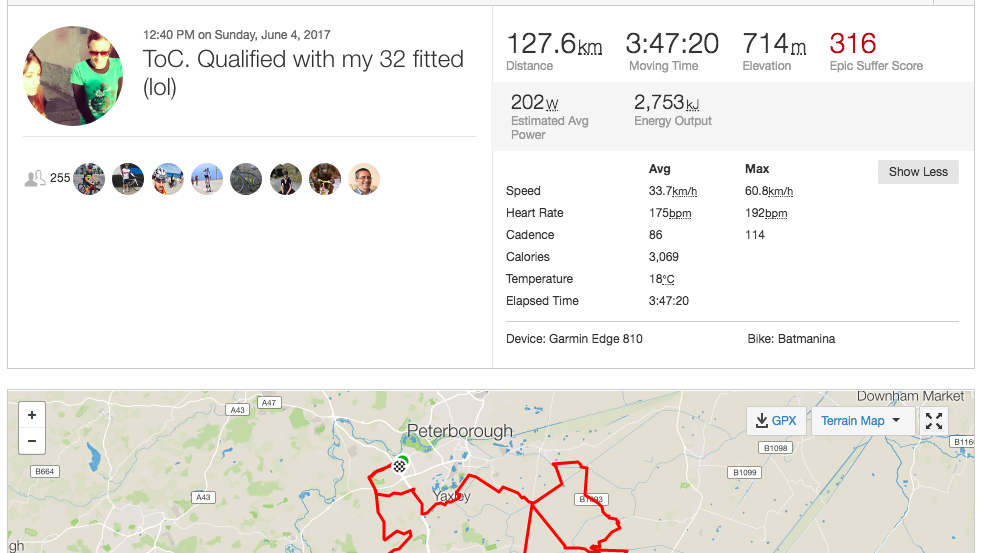Open the Terrain Map dropdown
The height and width of the screenshot is (553, 983).
(x=860, y=421)
